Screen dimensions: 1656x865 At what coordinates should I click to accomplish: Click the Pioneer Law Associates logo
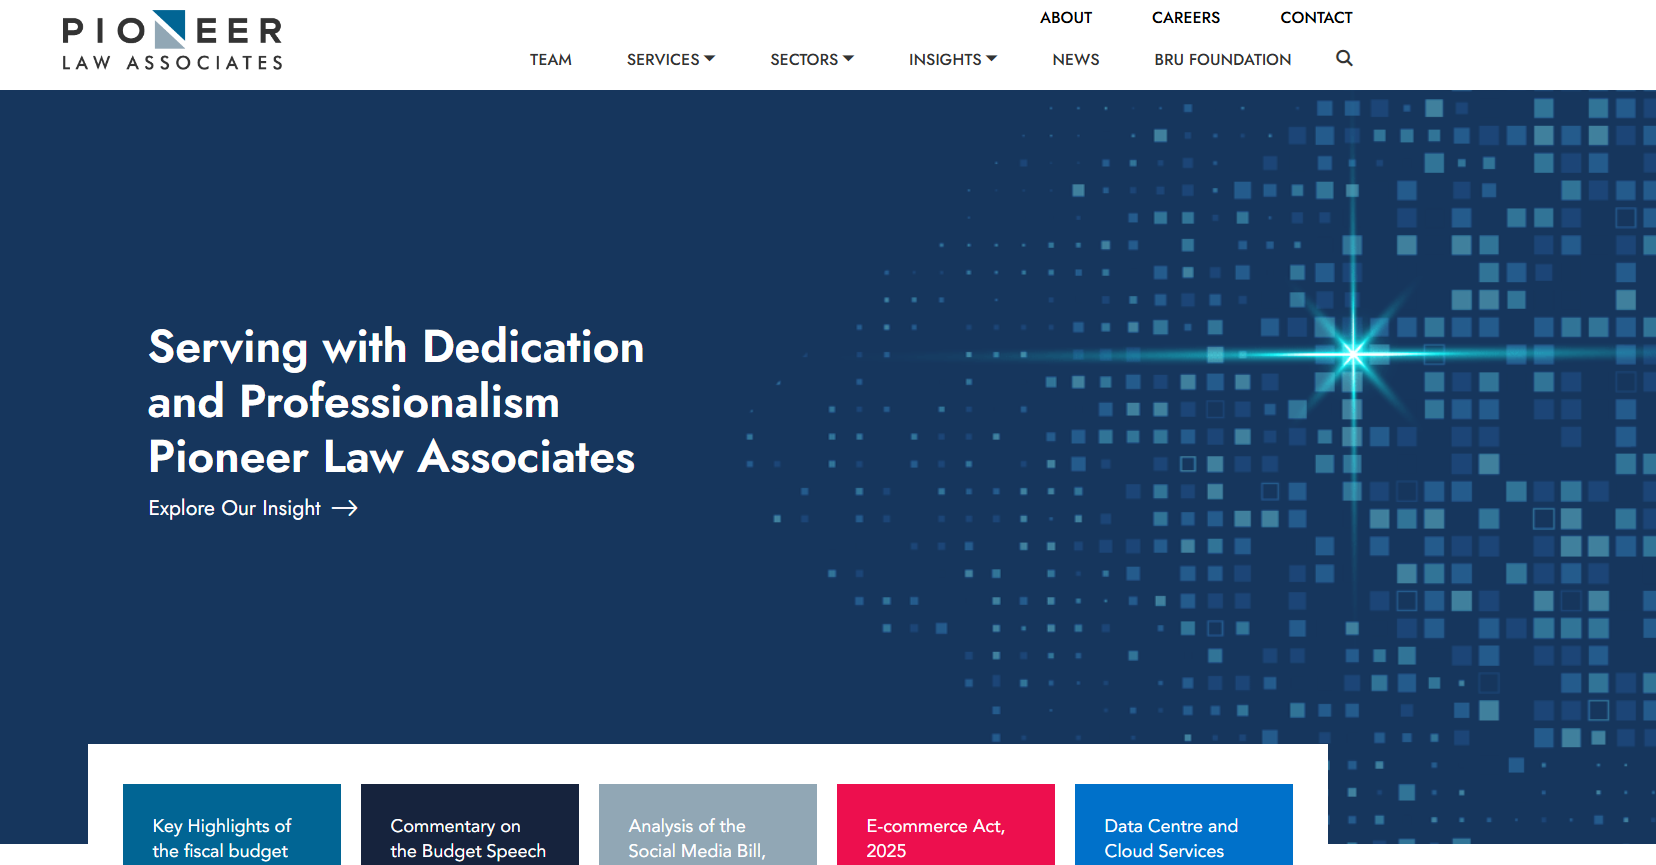pyautogui.click(x=172, y=41)
